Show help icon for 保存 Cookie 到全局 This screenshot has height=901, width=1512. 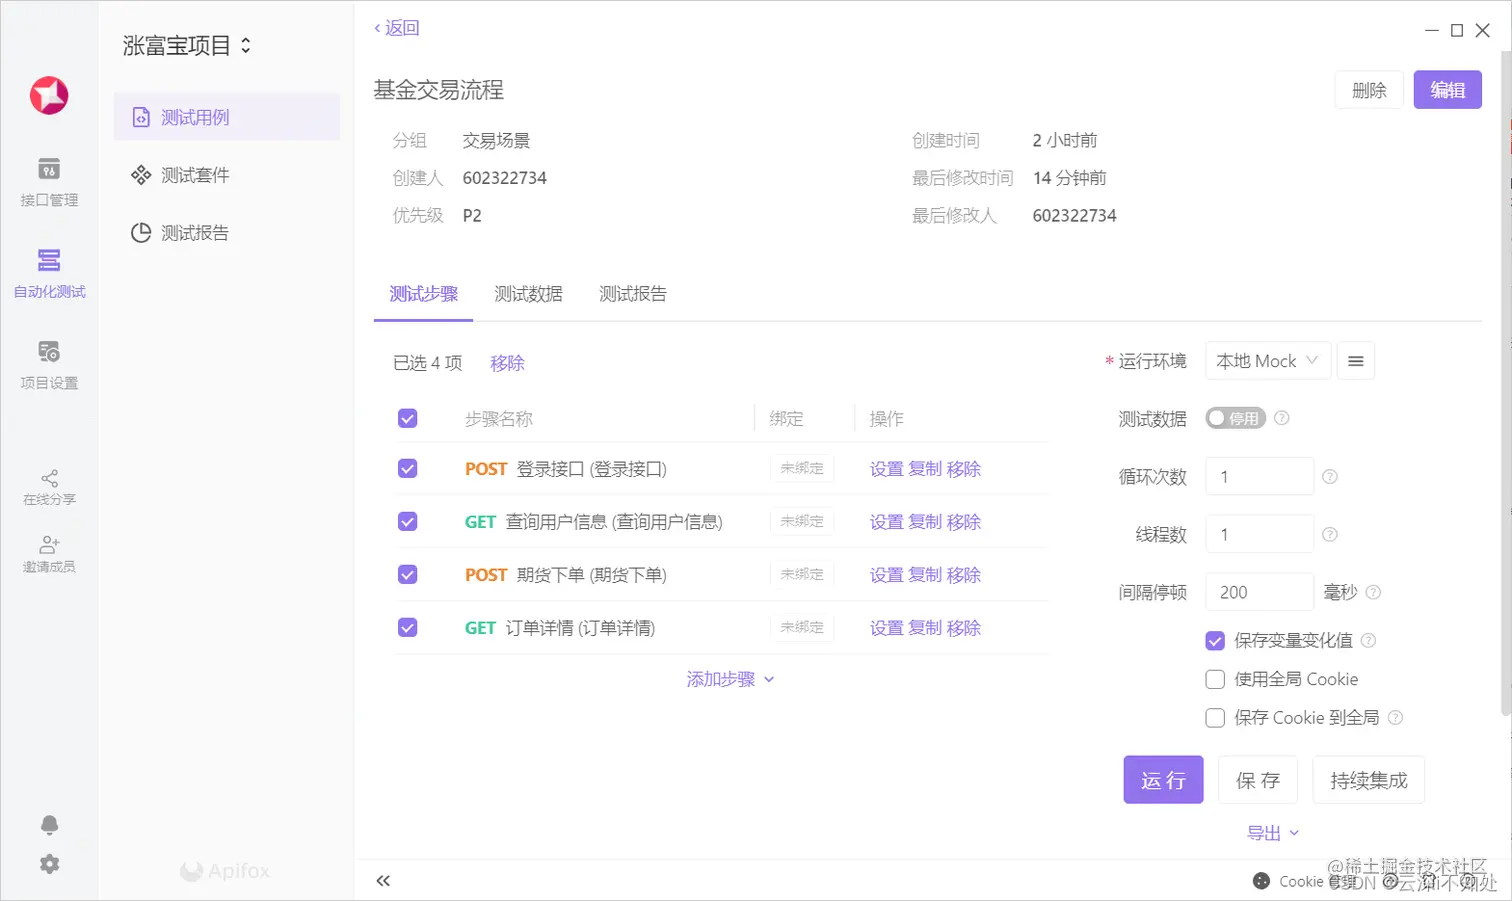(1396, 718)
